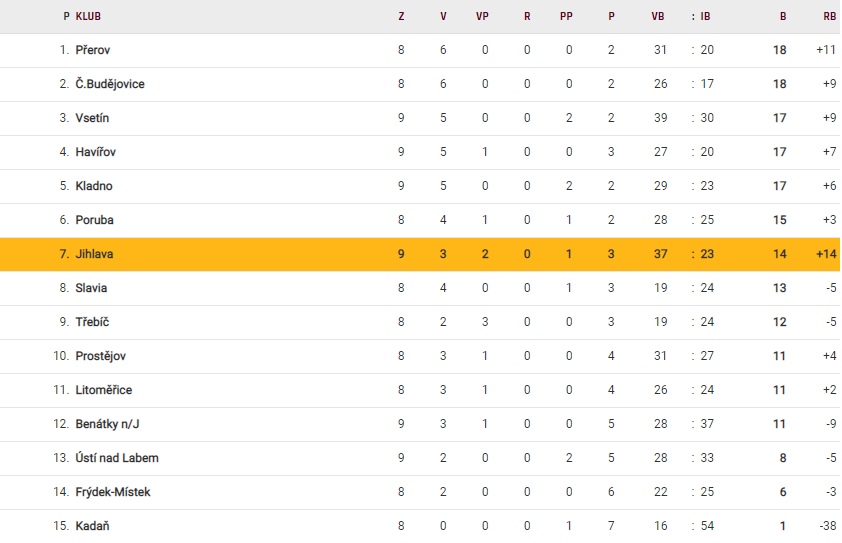
Task: Click the VB column header
Action: click(658, 16)
